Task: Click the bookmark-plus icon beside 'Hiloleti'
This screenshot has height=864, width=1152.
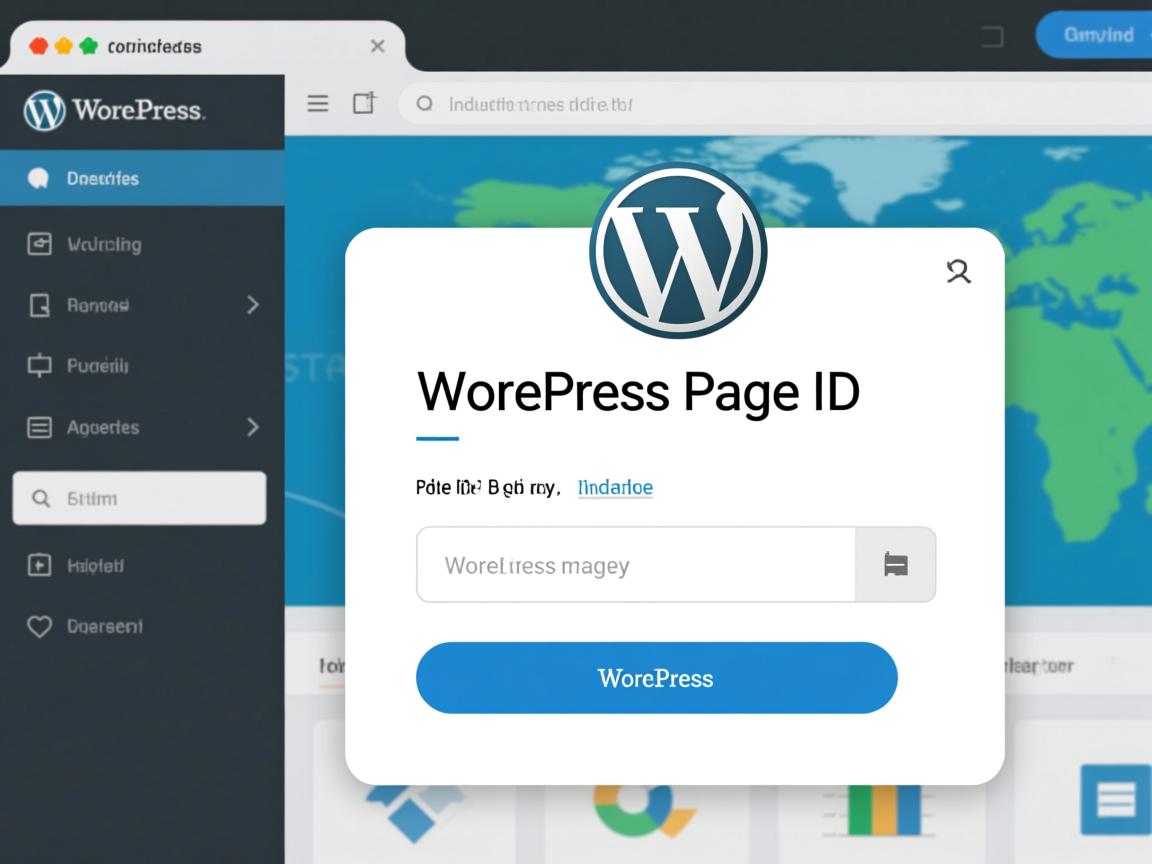Action: pyautogui.click(x=38, y=565)
